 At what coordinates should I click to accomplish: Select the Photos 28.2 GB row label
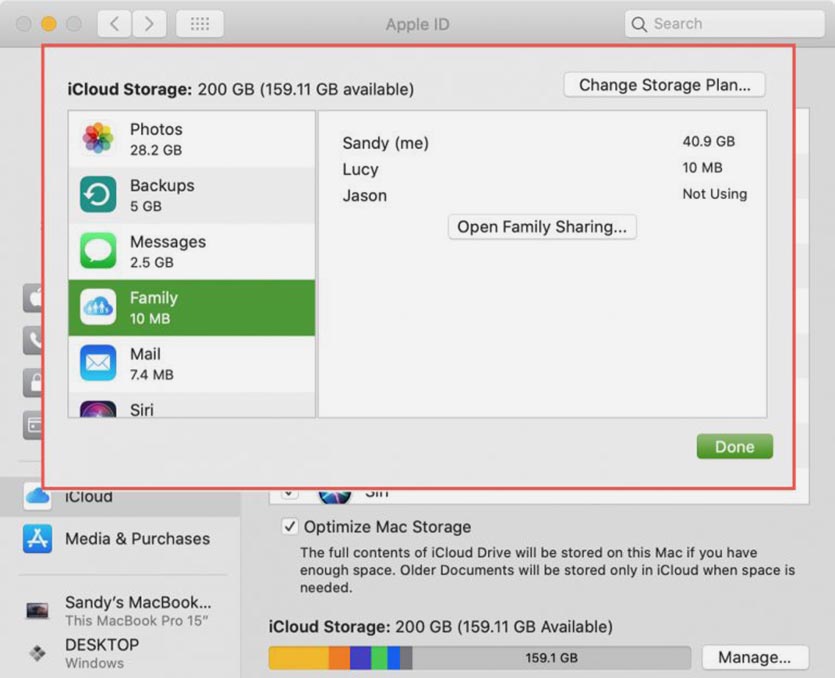click(156, 139)
